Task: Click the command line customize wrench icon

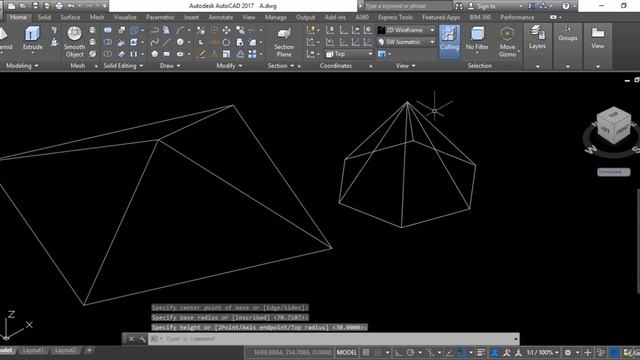Action: 142,339
